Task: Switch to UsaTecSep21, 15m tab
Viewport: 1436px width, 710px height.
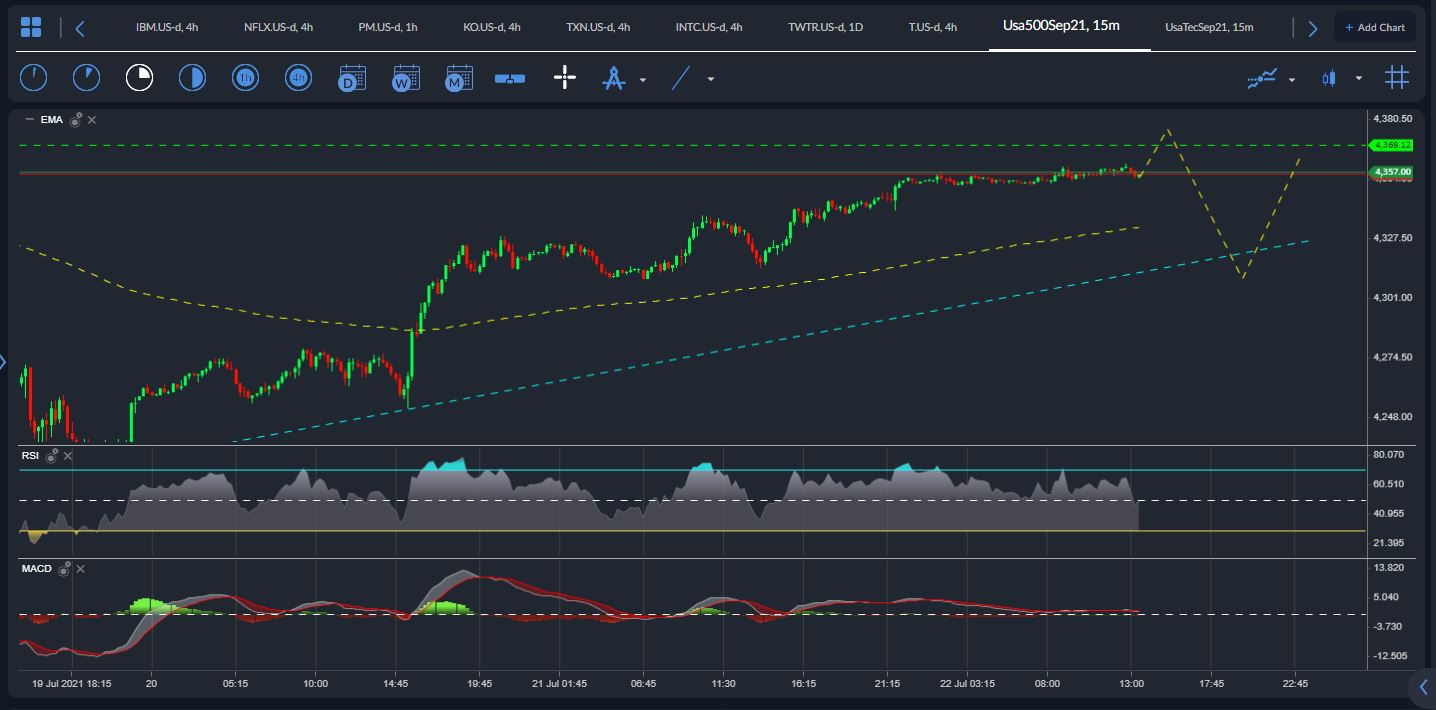Action: click(x=1209, y=27)
